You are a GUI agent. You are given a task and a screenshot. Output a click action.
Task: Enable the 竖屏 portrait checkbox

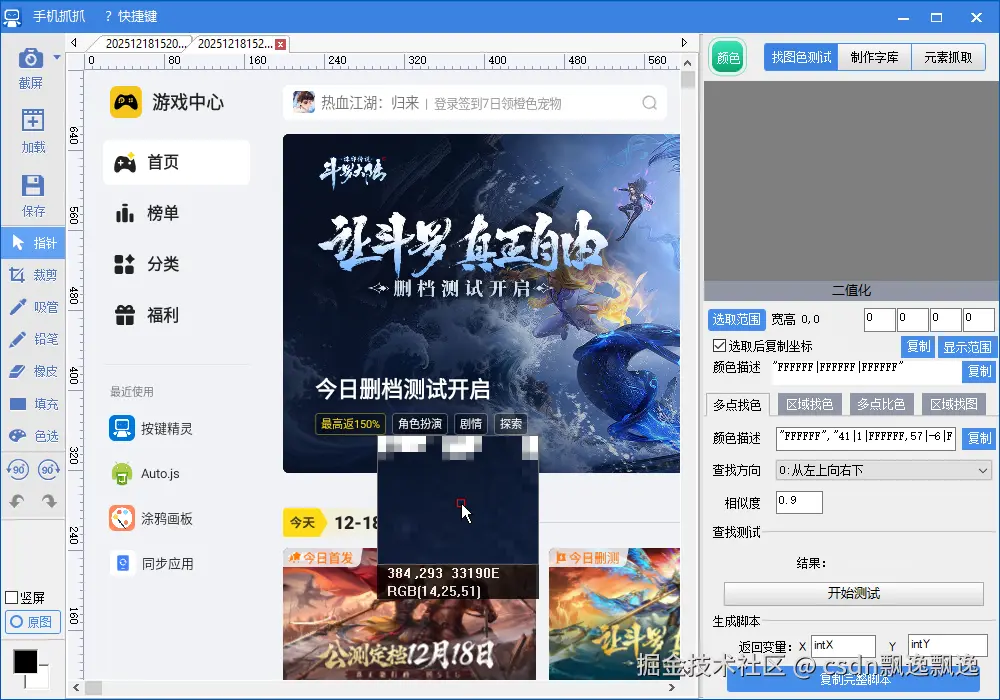[11, 597]
